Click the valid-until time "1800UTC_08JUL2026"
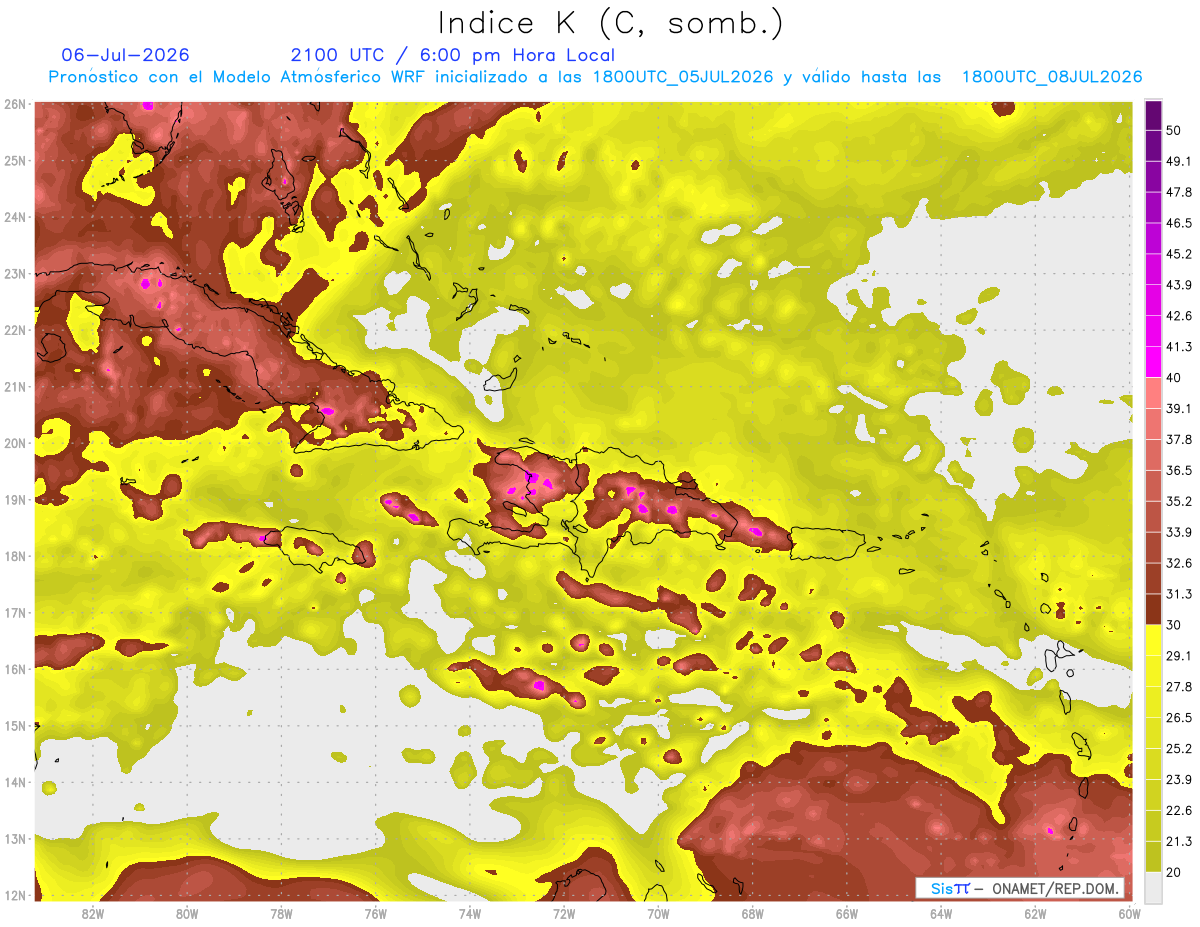This screenshot has height=927, width=1200. point(1052,77)
